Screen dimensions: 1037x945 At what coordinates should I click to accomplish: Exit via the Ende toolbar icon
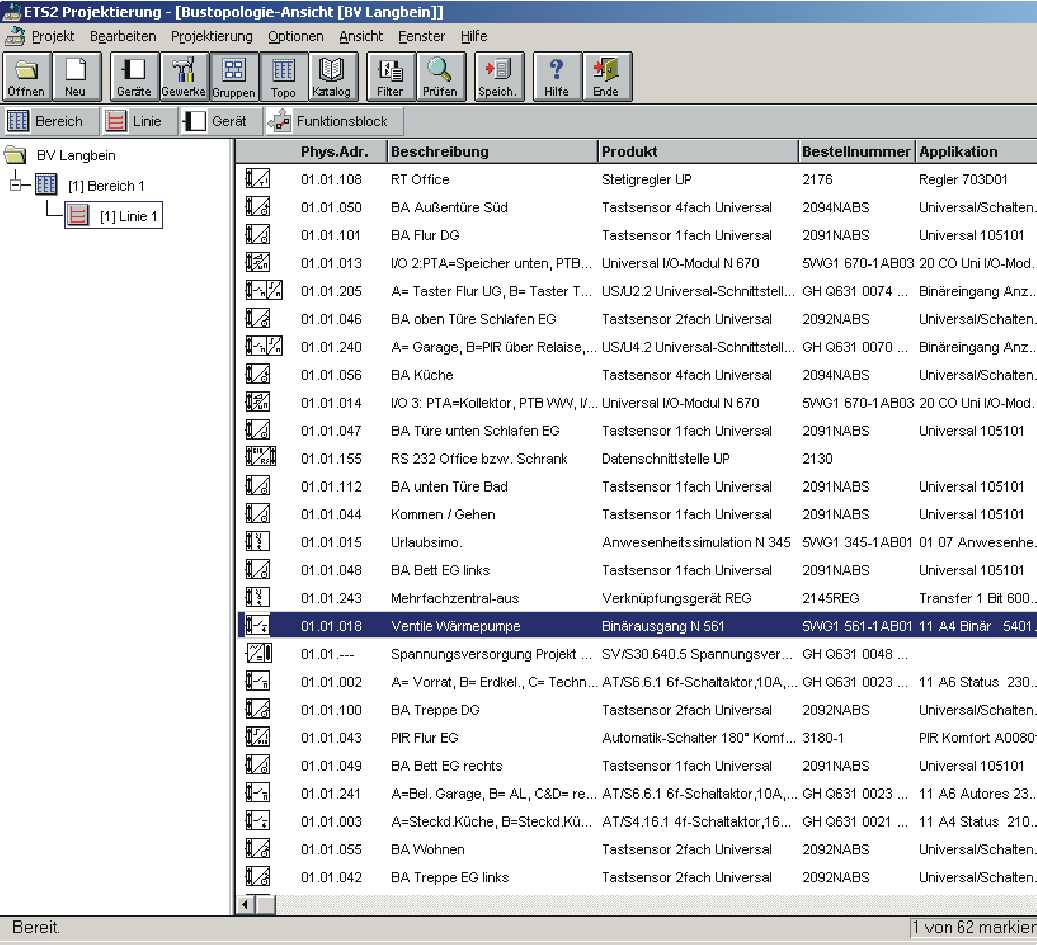tap(606, 77)
